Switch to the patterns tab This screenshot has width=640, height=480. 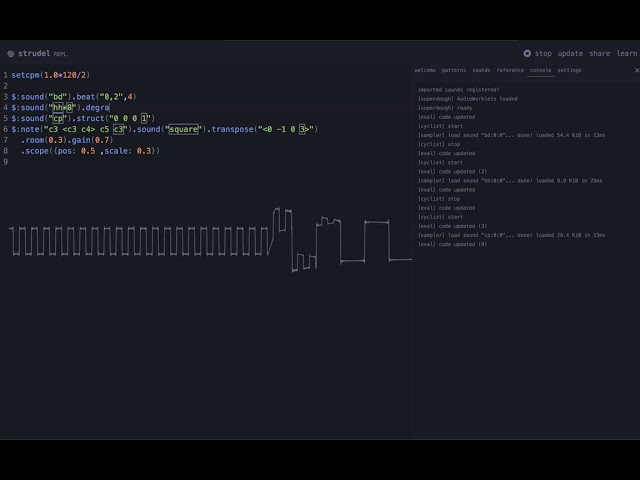tap(453, 70)
